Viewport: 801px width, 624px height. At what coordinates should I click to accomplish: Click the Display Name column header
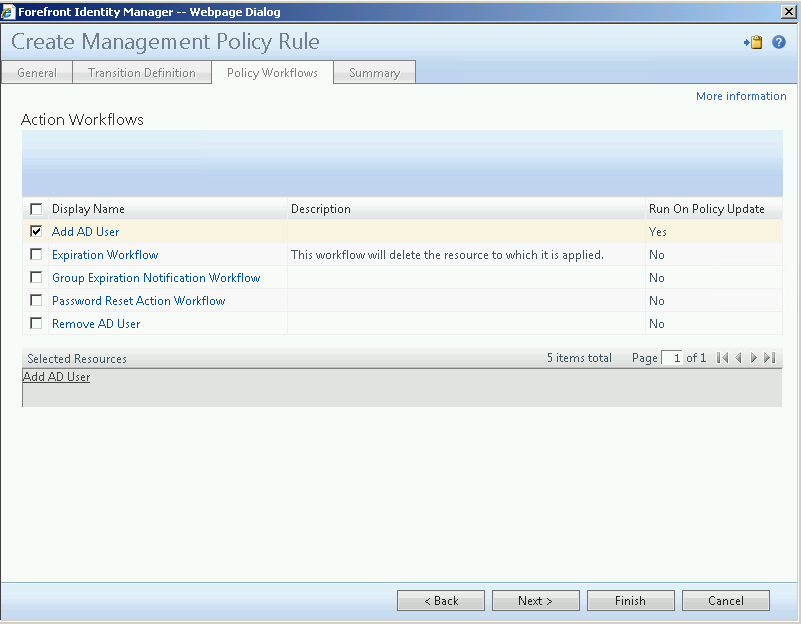point(88,209)
